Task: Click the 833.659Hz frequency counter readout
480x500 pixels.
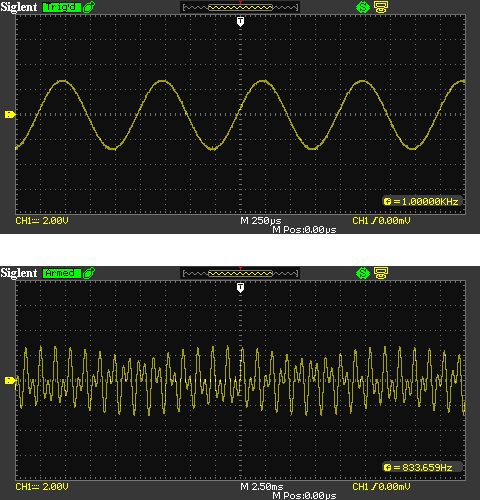Action: 422,467
